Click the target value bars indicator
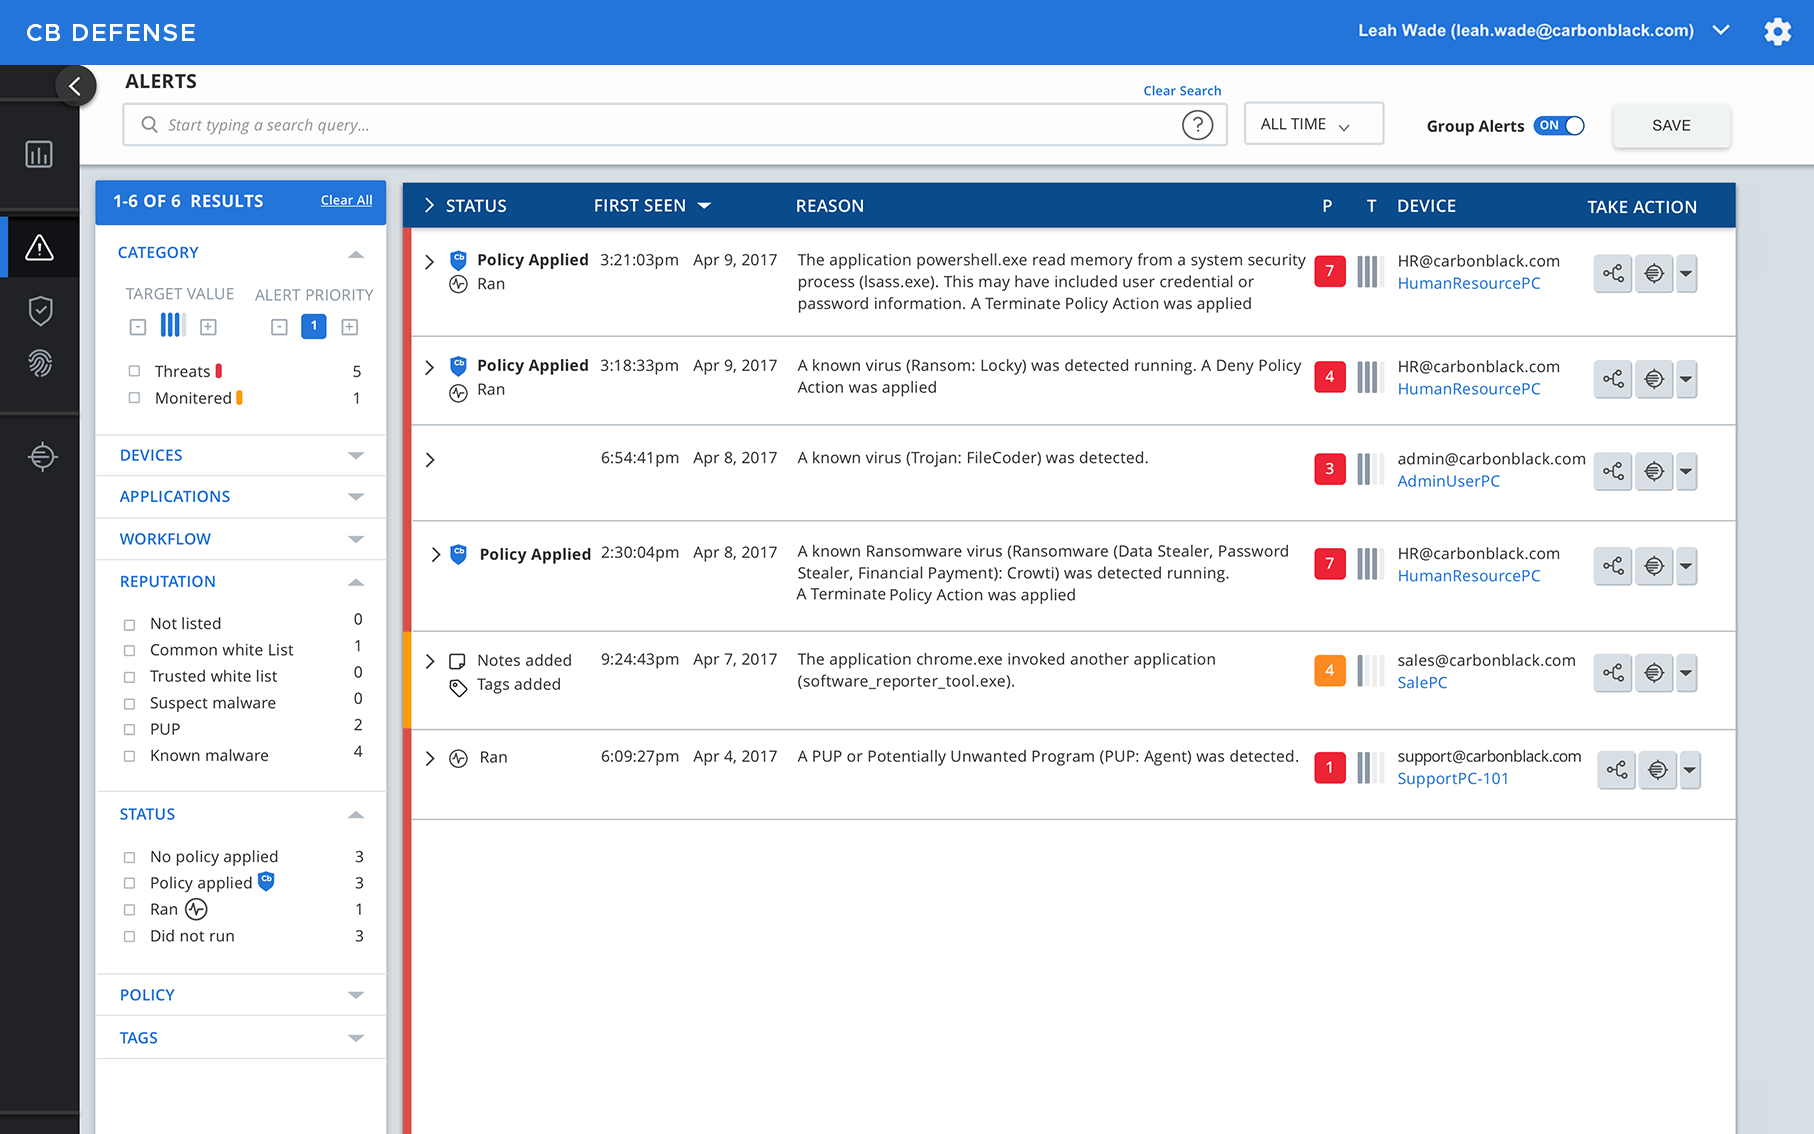Image resolution: width=1814 pixels, height=1134 pixels. [173, 325]
